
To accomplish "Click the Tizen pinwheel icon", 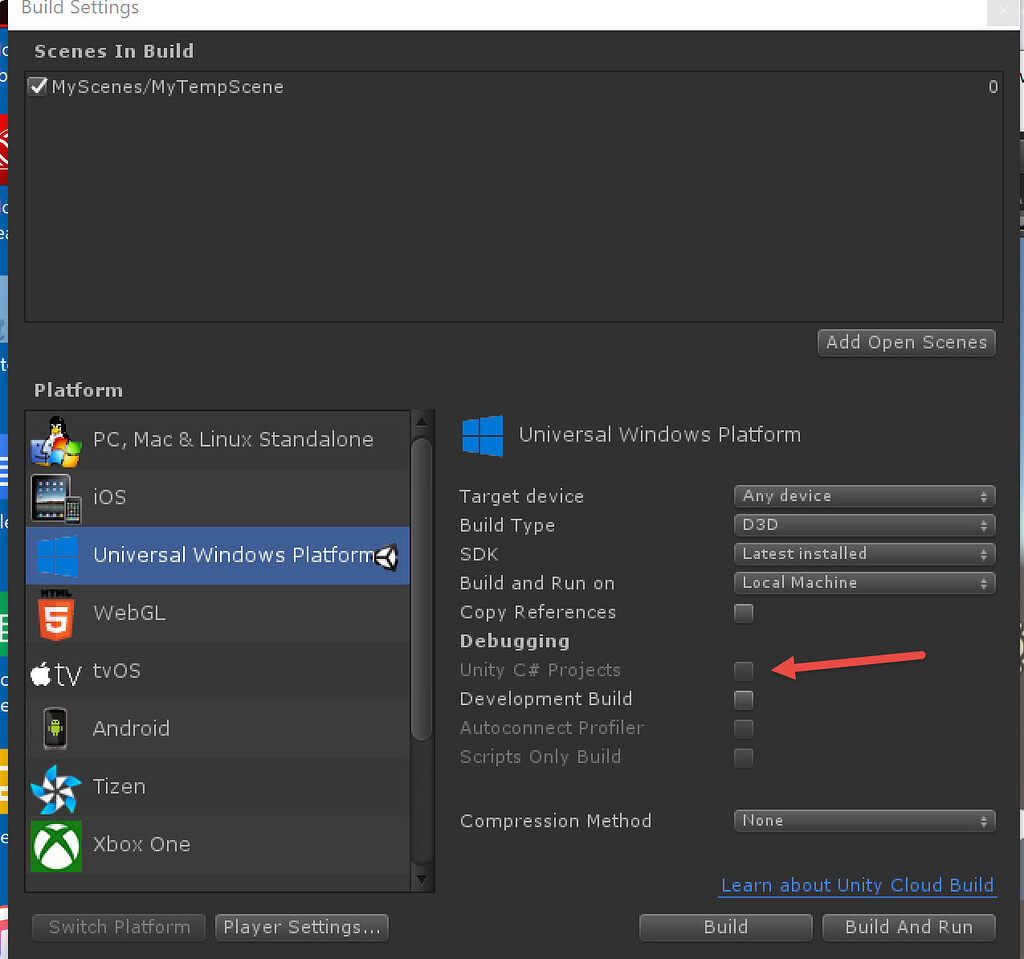I will click(x=55, y=786).
